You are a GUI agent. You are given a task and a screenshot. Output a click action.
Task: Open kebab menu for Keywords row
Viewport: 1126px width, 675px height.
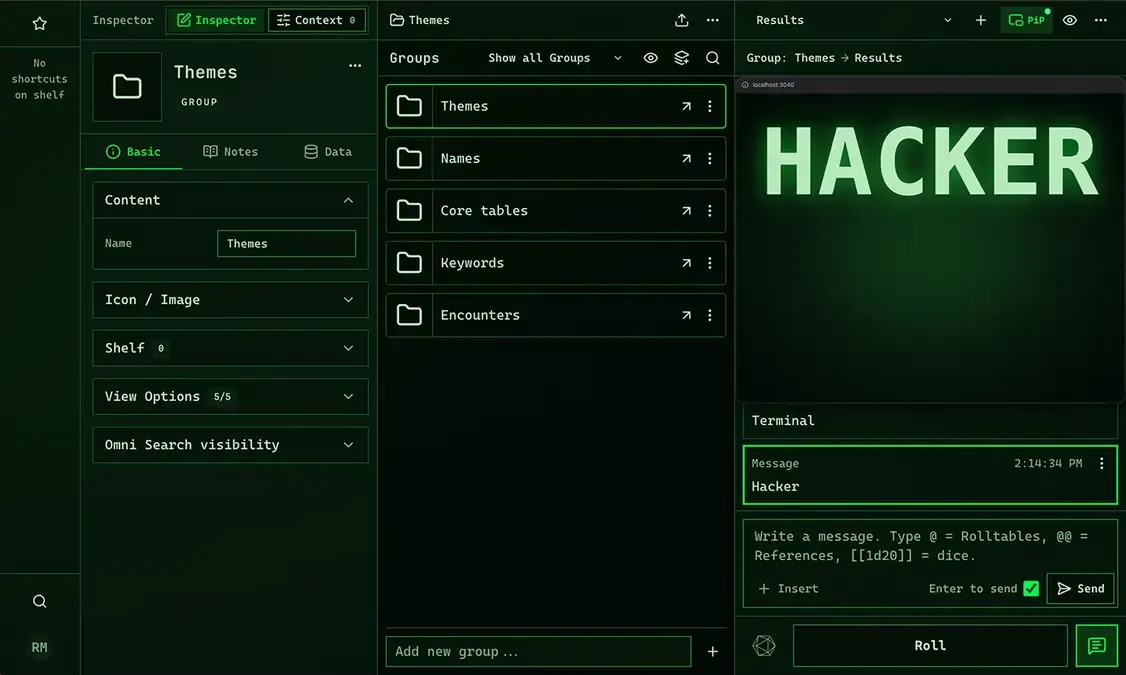click(x=709, y=264)
